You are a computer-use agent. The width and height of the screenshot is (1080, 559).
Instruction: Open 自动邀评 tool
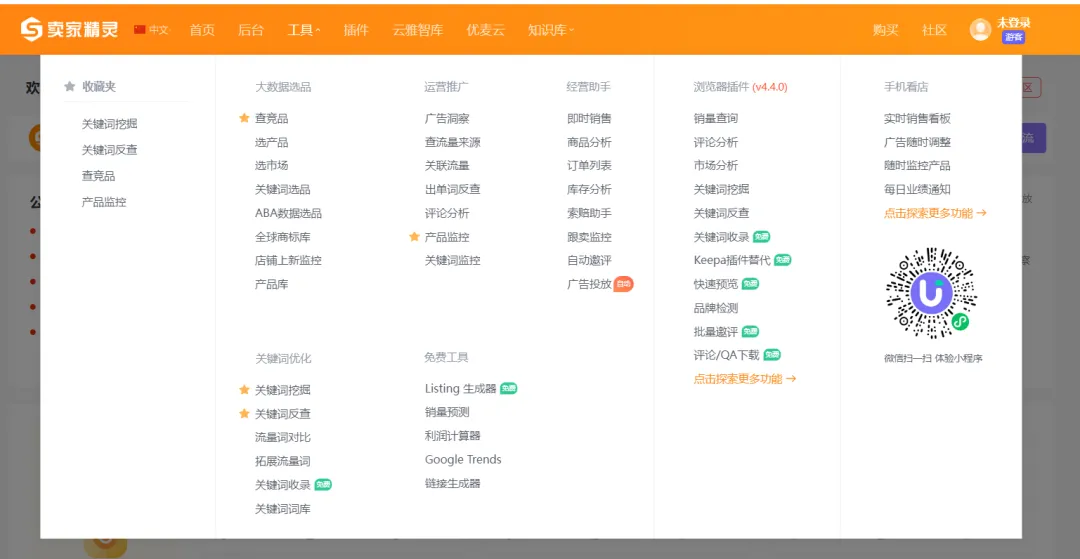click(x=589, y=260)
